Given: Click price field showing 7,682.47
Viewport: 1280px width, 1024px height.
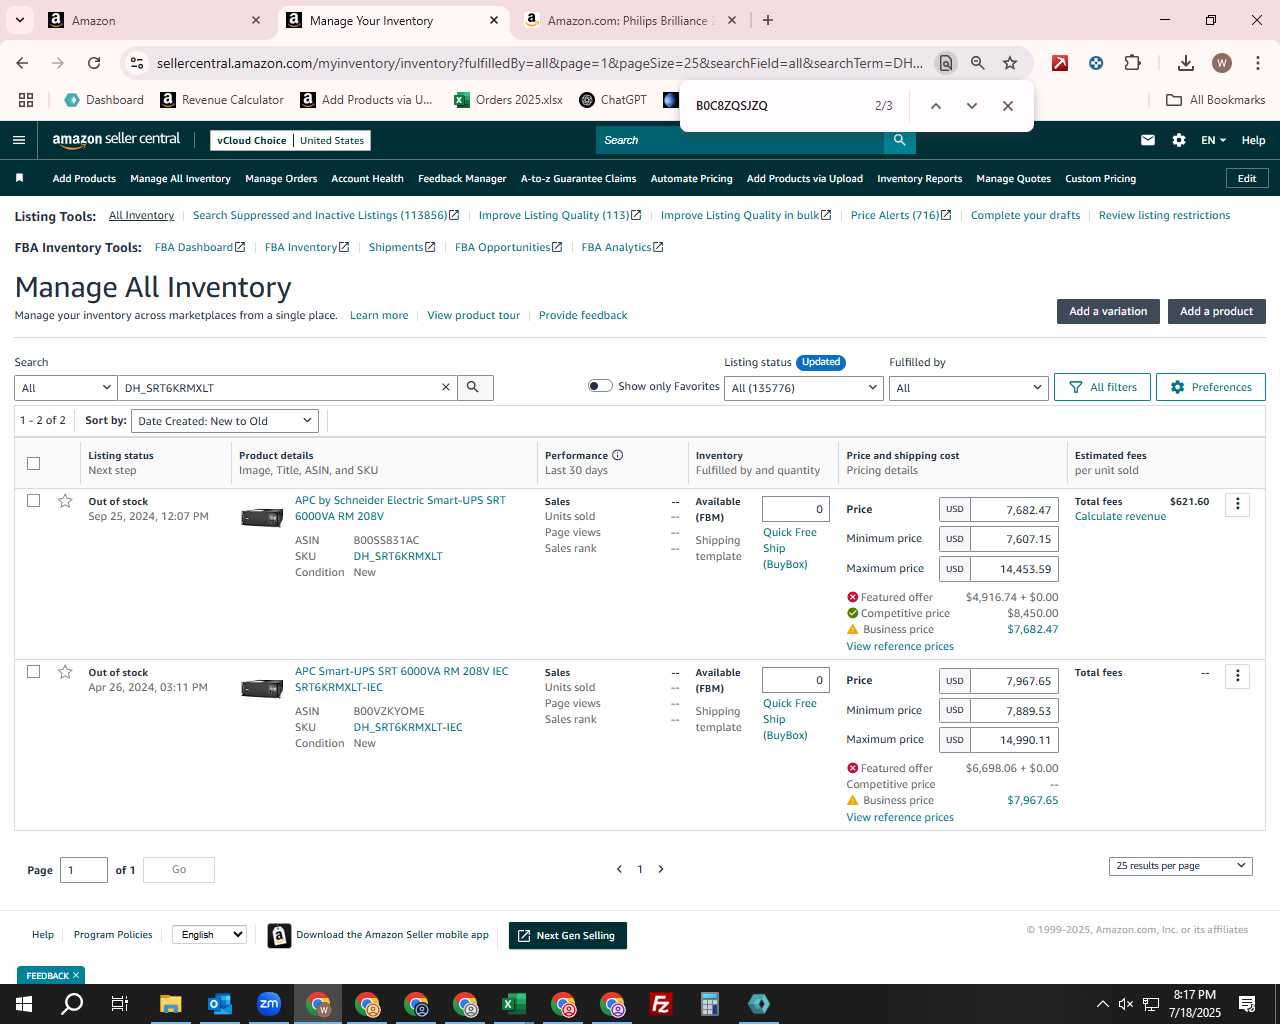Looking at the screenshot, I should (1014, 510).
